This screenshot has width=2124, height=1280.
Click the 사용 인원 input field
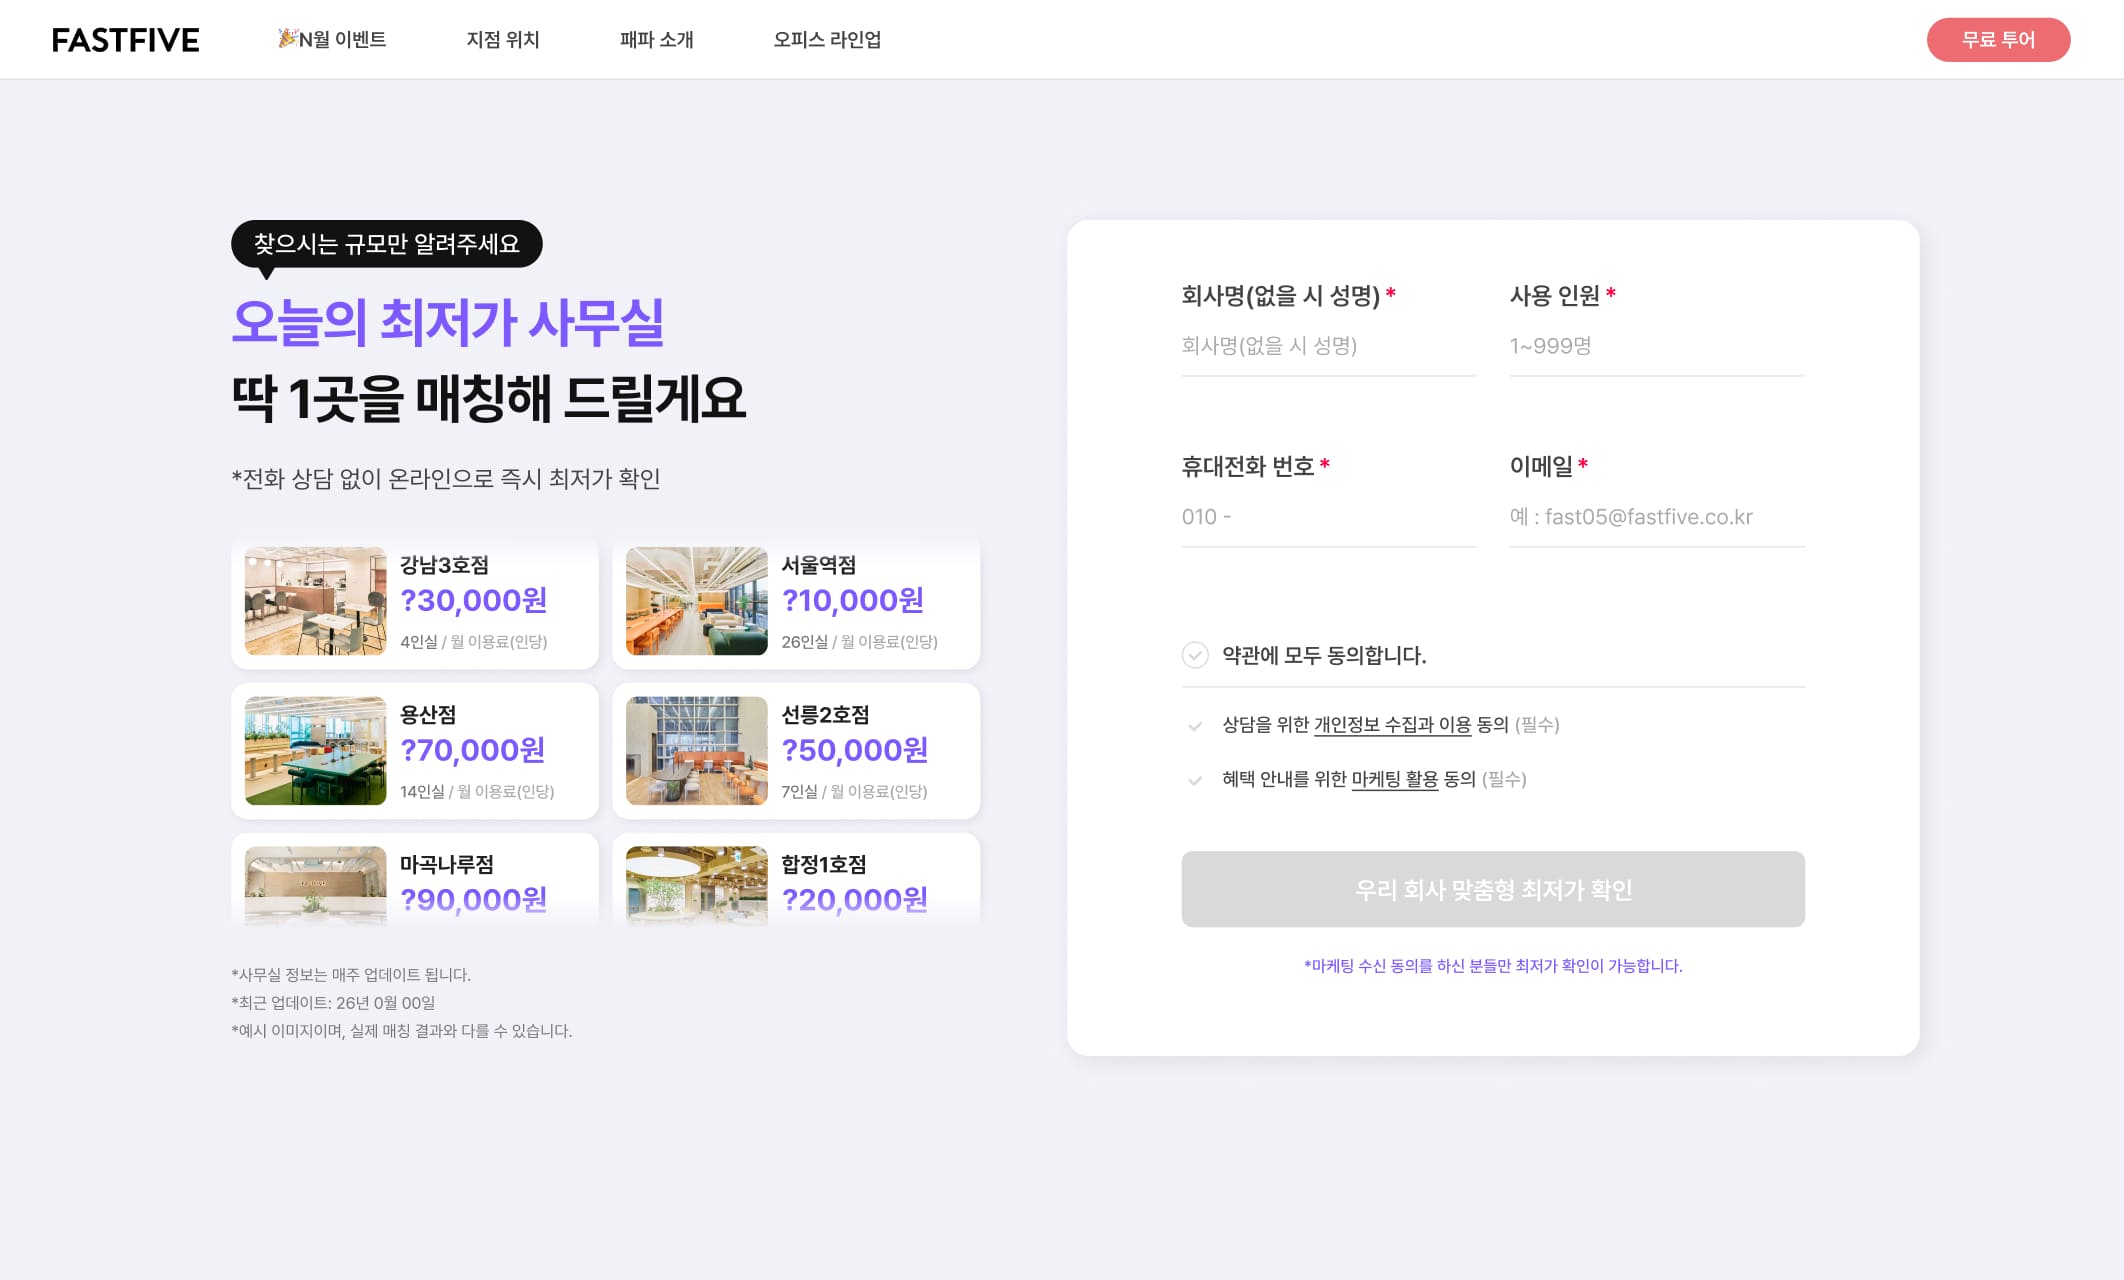click(x=1657, y=346)
